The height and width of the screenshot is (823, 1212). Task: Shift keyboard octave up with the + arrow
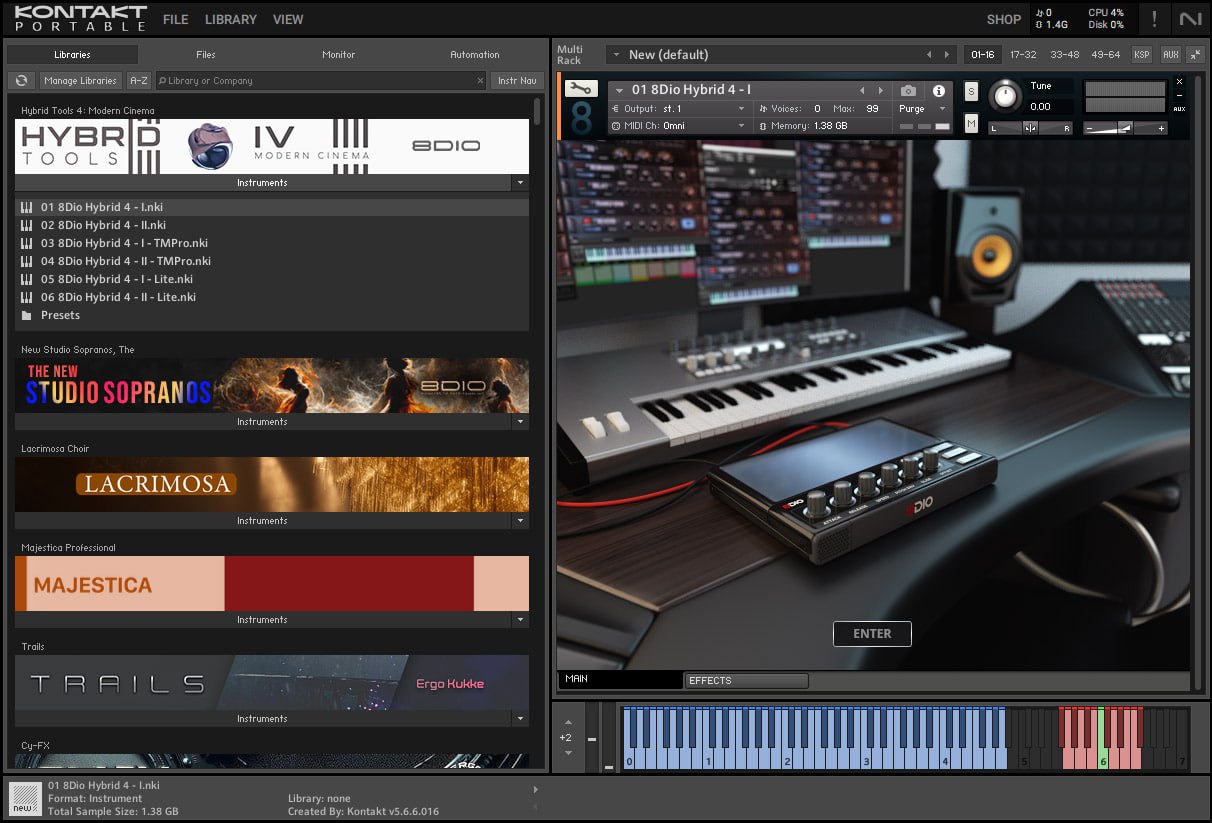[x=567, y=722]
